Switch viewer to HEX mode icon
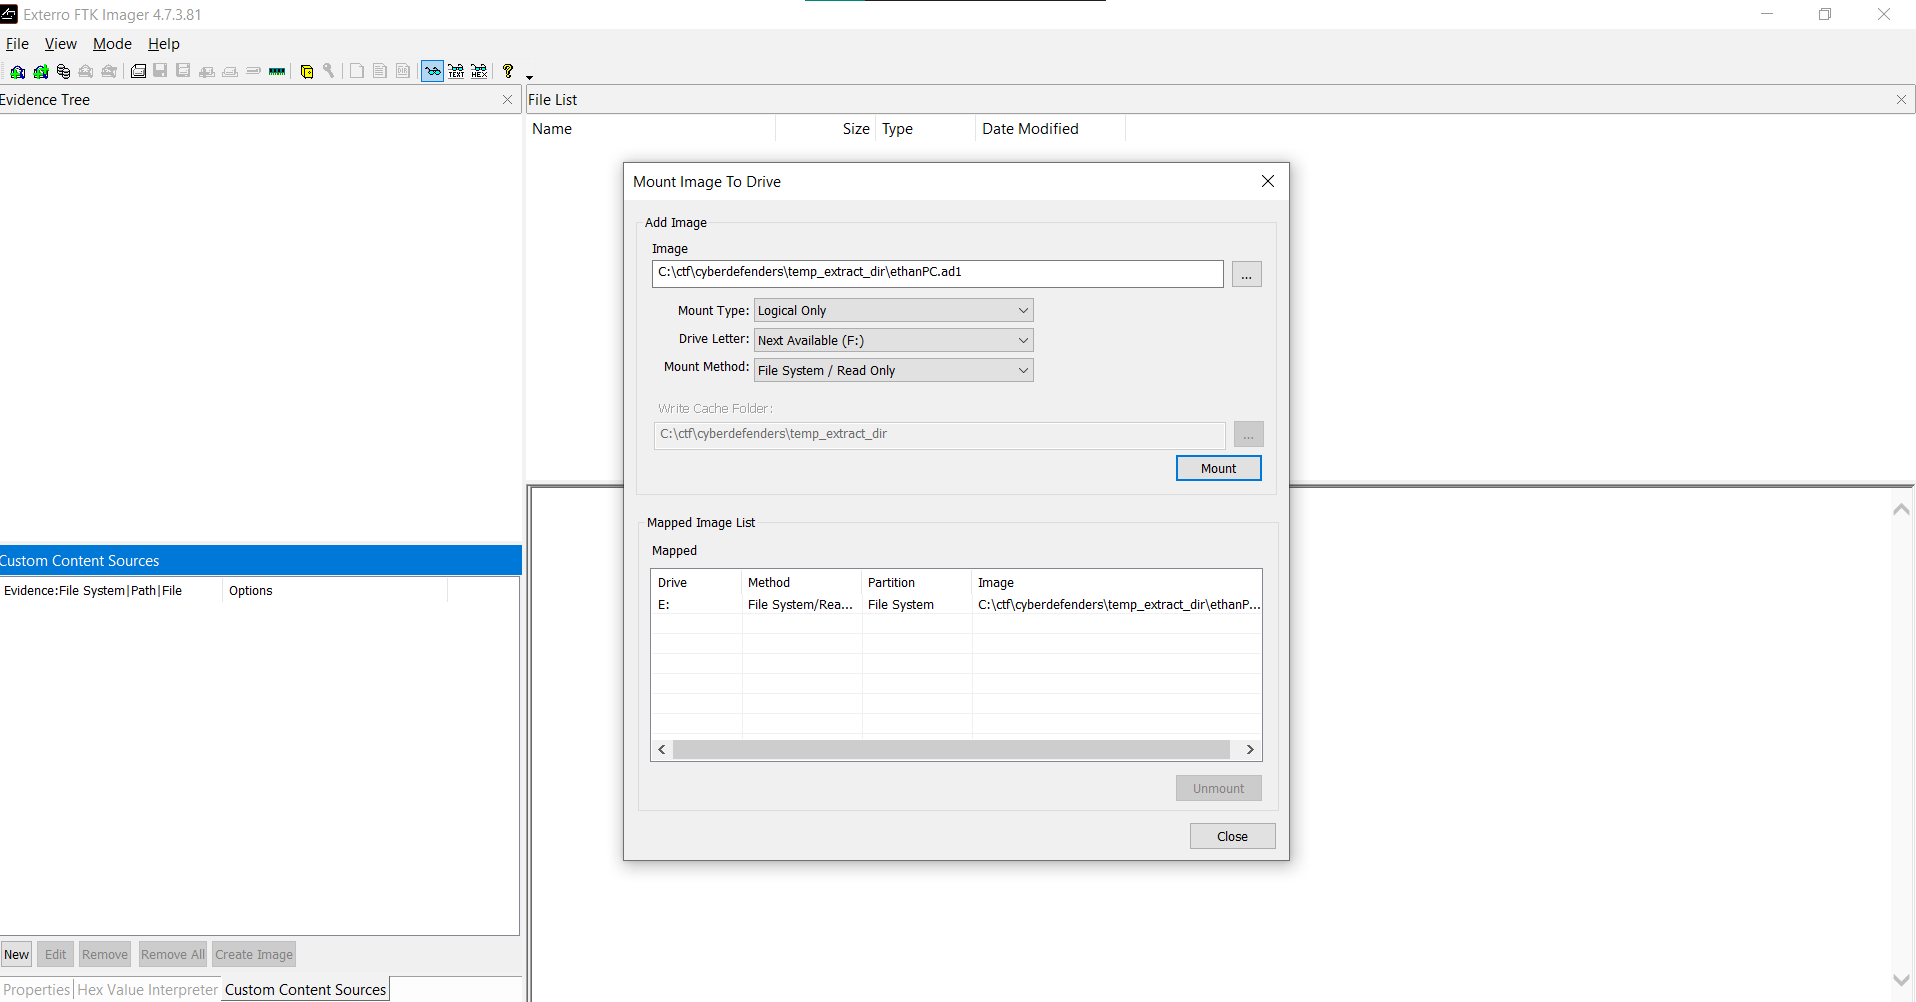The width and height of the screenshot is (1916, 1002). point(479,71)
